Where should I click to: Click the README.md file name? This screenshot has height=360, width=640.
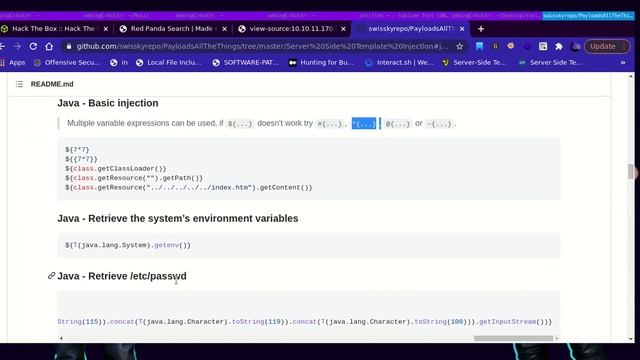[52, 84]
